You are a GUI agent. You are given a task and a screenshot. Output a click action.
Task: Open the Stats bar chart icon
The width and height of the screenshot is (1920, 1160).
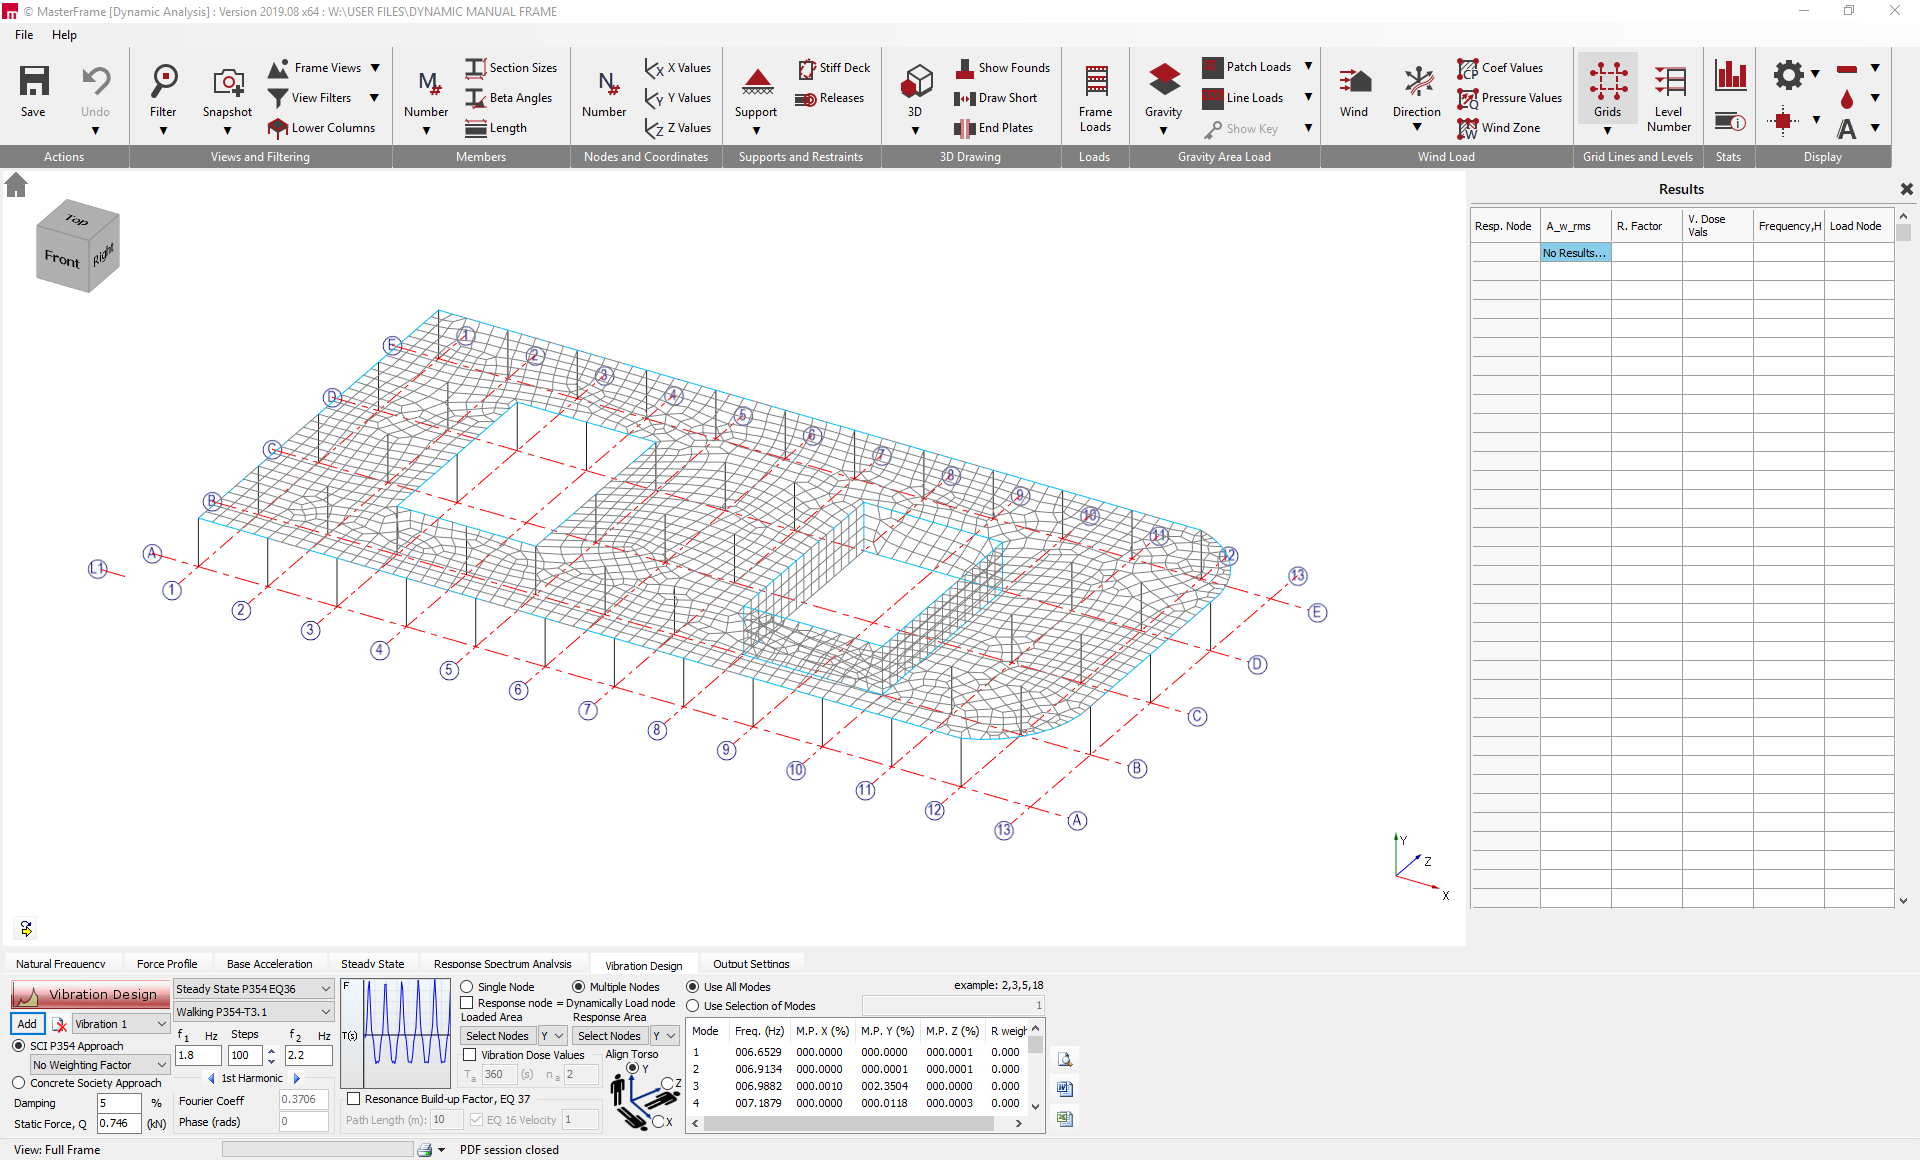(1730, 75)
